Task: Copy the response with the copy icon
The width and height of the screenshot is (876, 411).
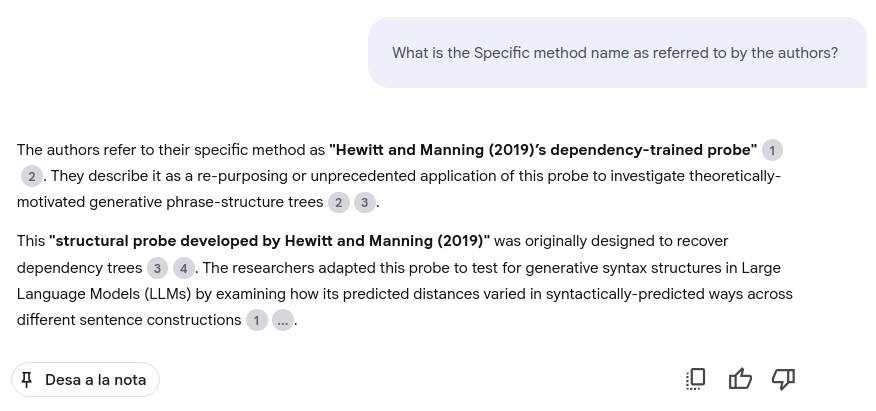Action: pyautogui.click(x=696, y=378)
